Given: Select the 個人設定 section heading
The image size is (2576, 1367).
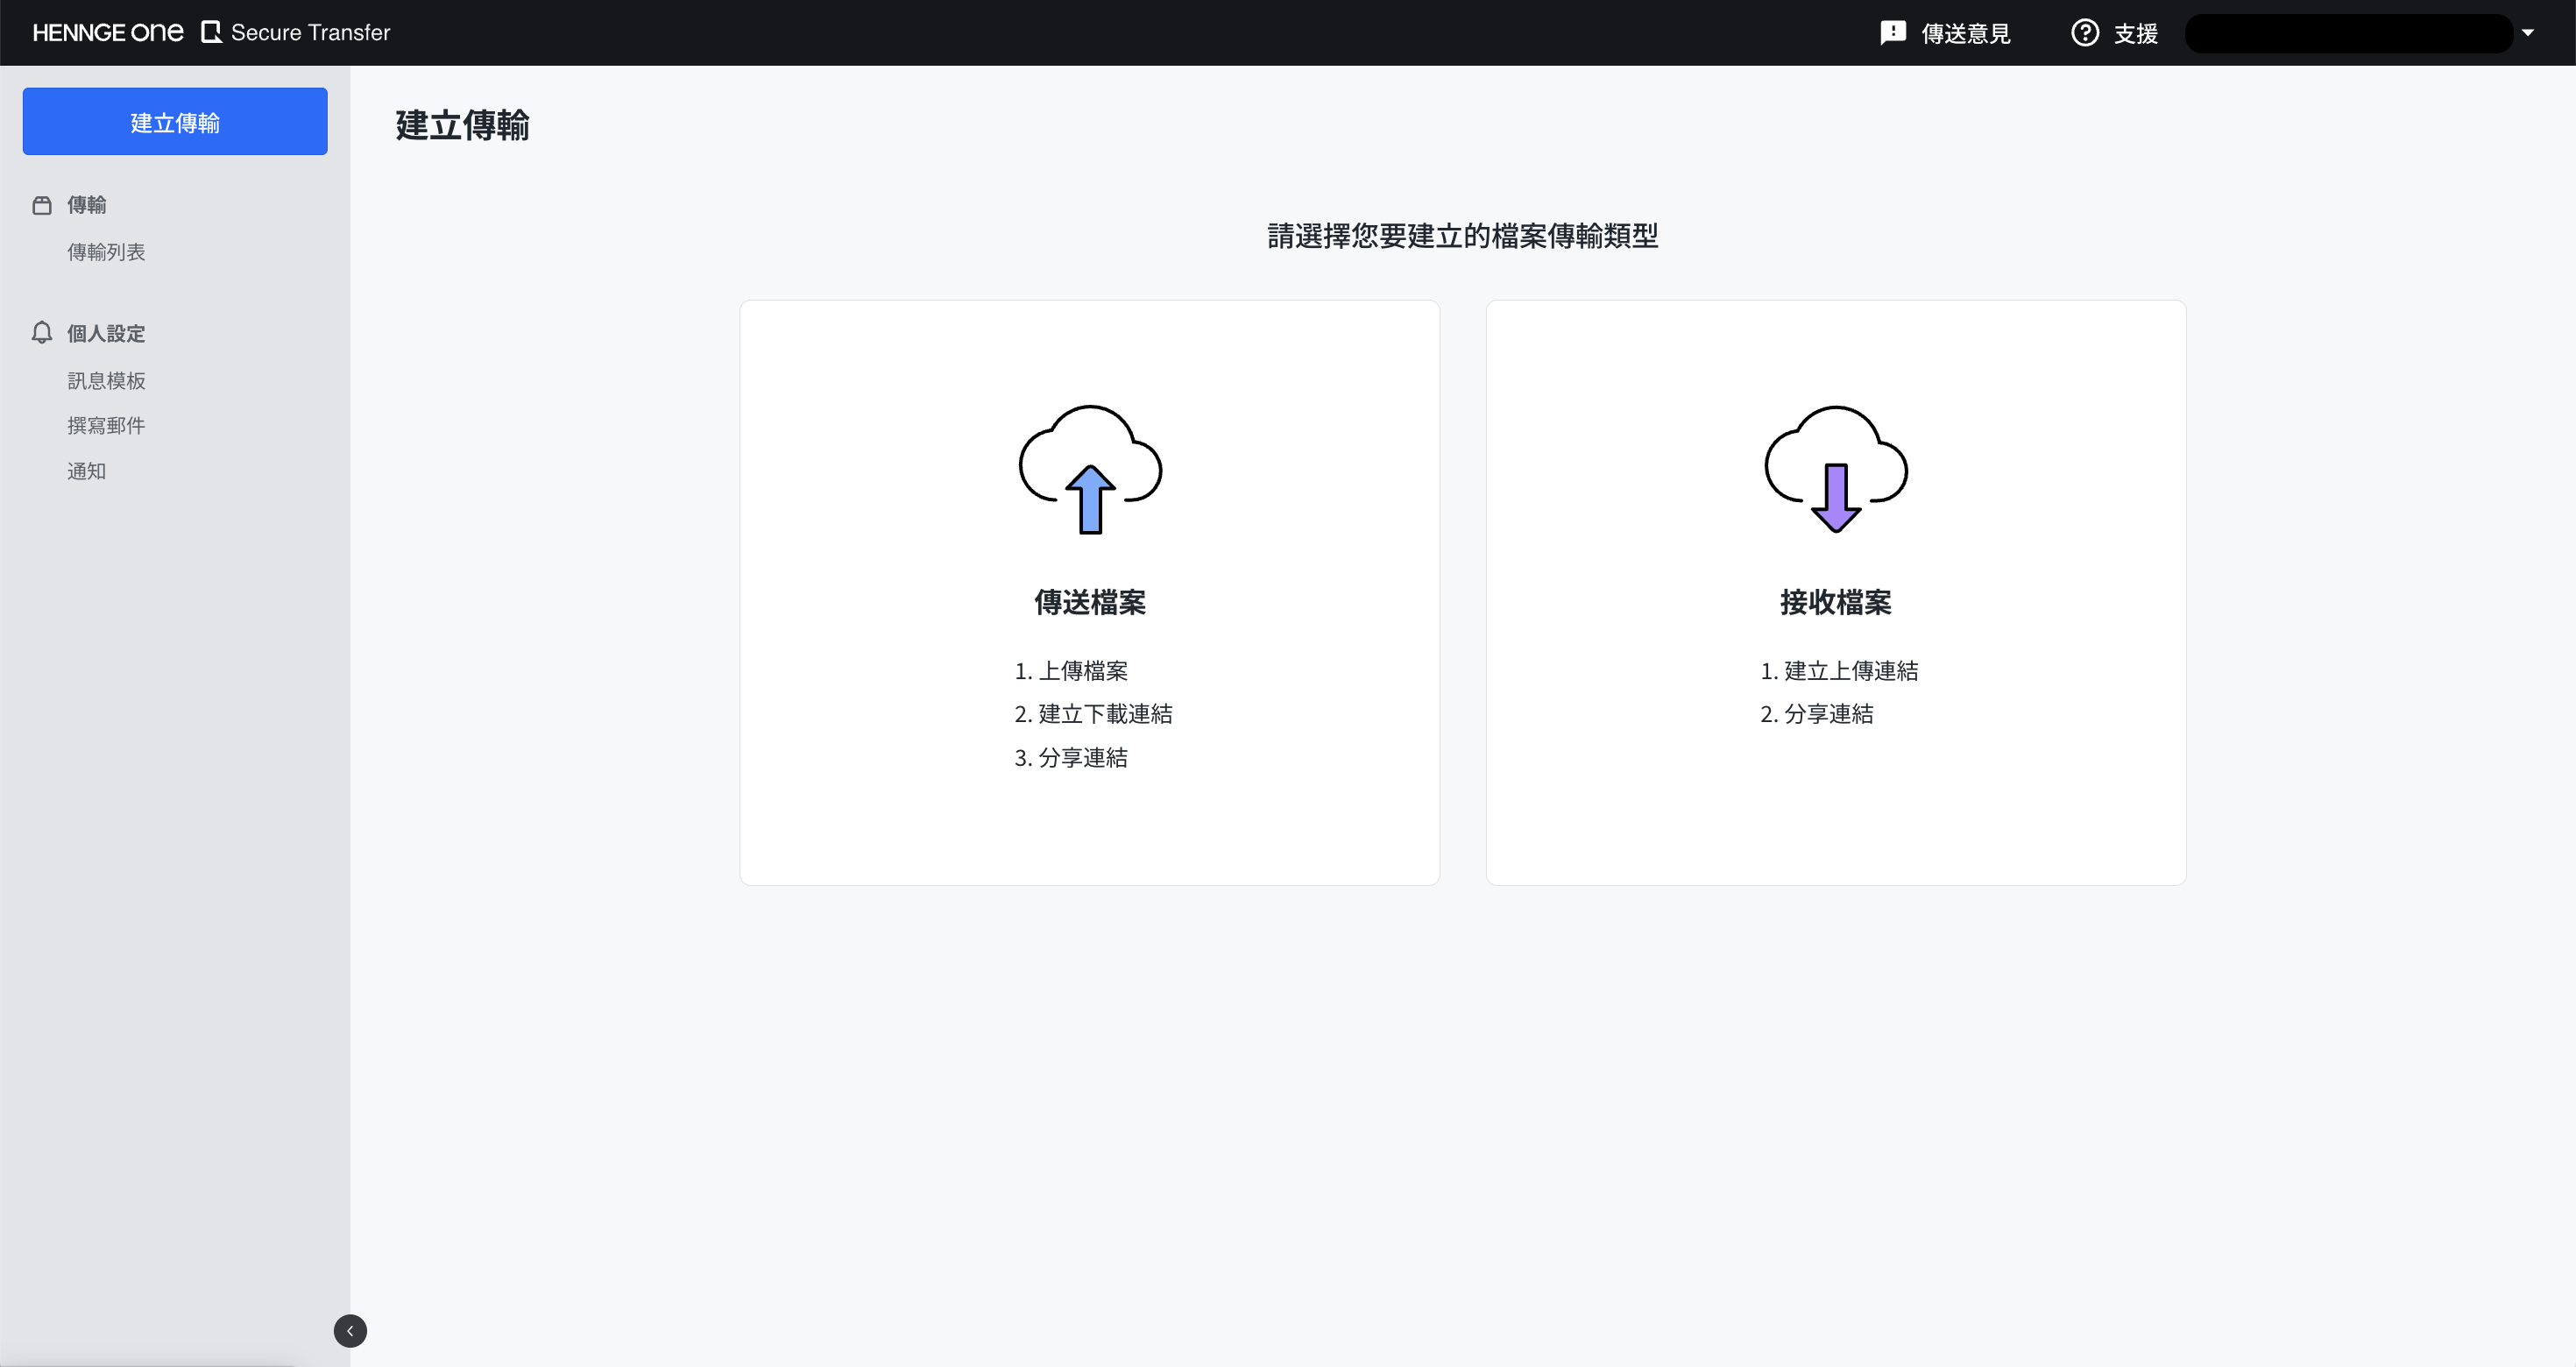Looking at the screenshot, I should pyautogui.click(x=106, y=333).
